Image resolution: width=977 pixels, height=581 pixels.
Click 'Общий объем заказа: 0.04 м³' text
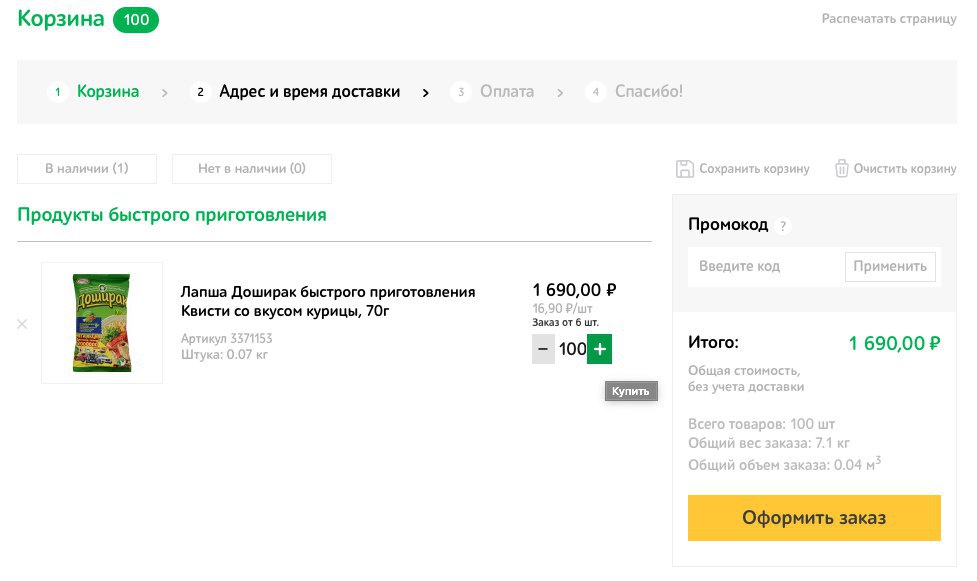[784, 464]
